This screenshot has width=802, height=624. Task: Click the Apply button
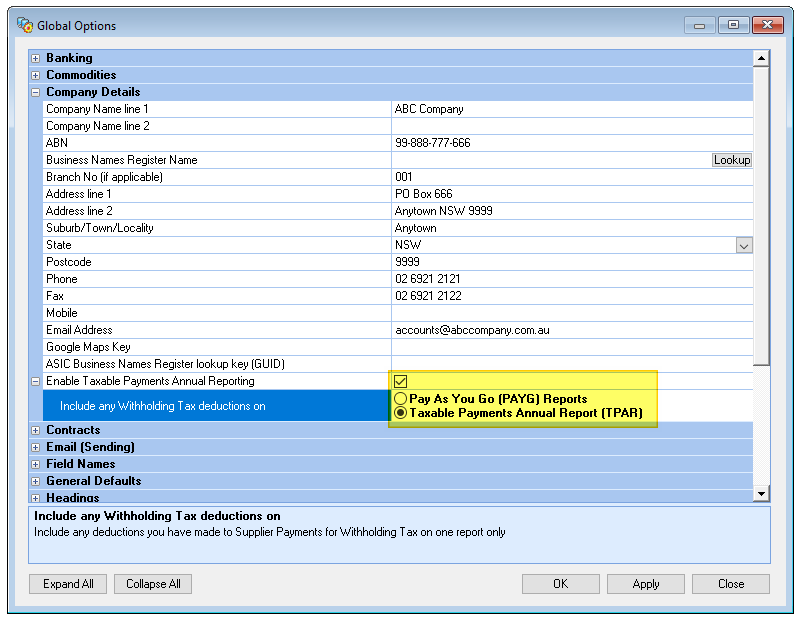(646, 584)
